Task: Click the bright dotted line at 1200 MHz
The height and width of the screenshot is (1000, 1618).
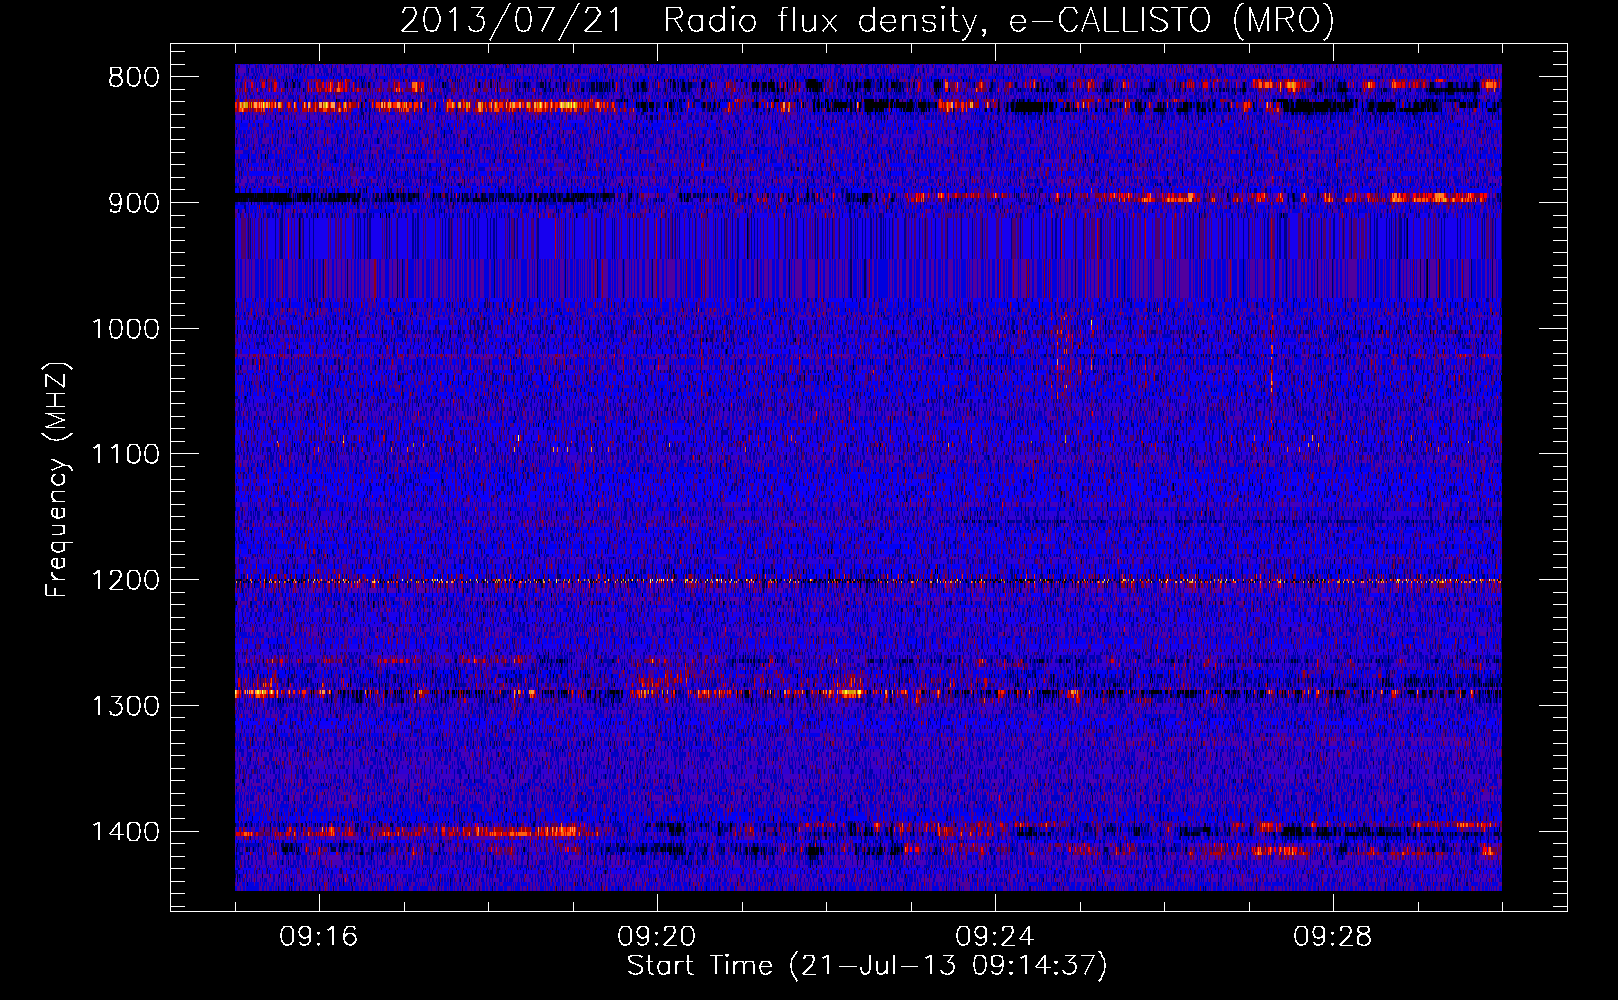Action: (868, 580)
